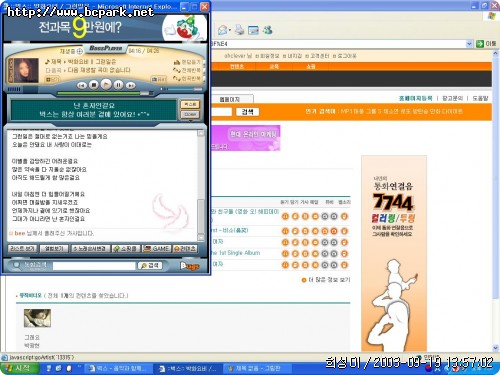The image size is (500, 375).
Task: Toggle 한곡반복 repeat-one mode
Action: point(187,78)
